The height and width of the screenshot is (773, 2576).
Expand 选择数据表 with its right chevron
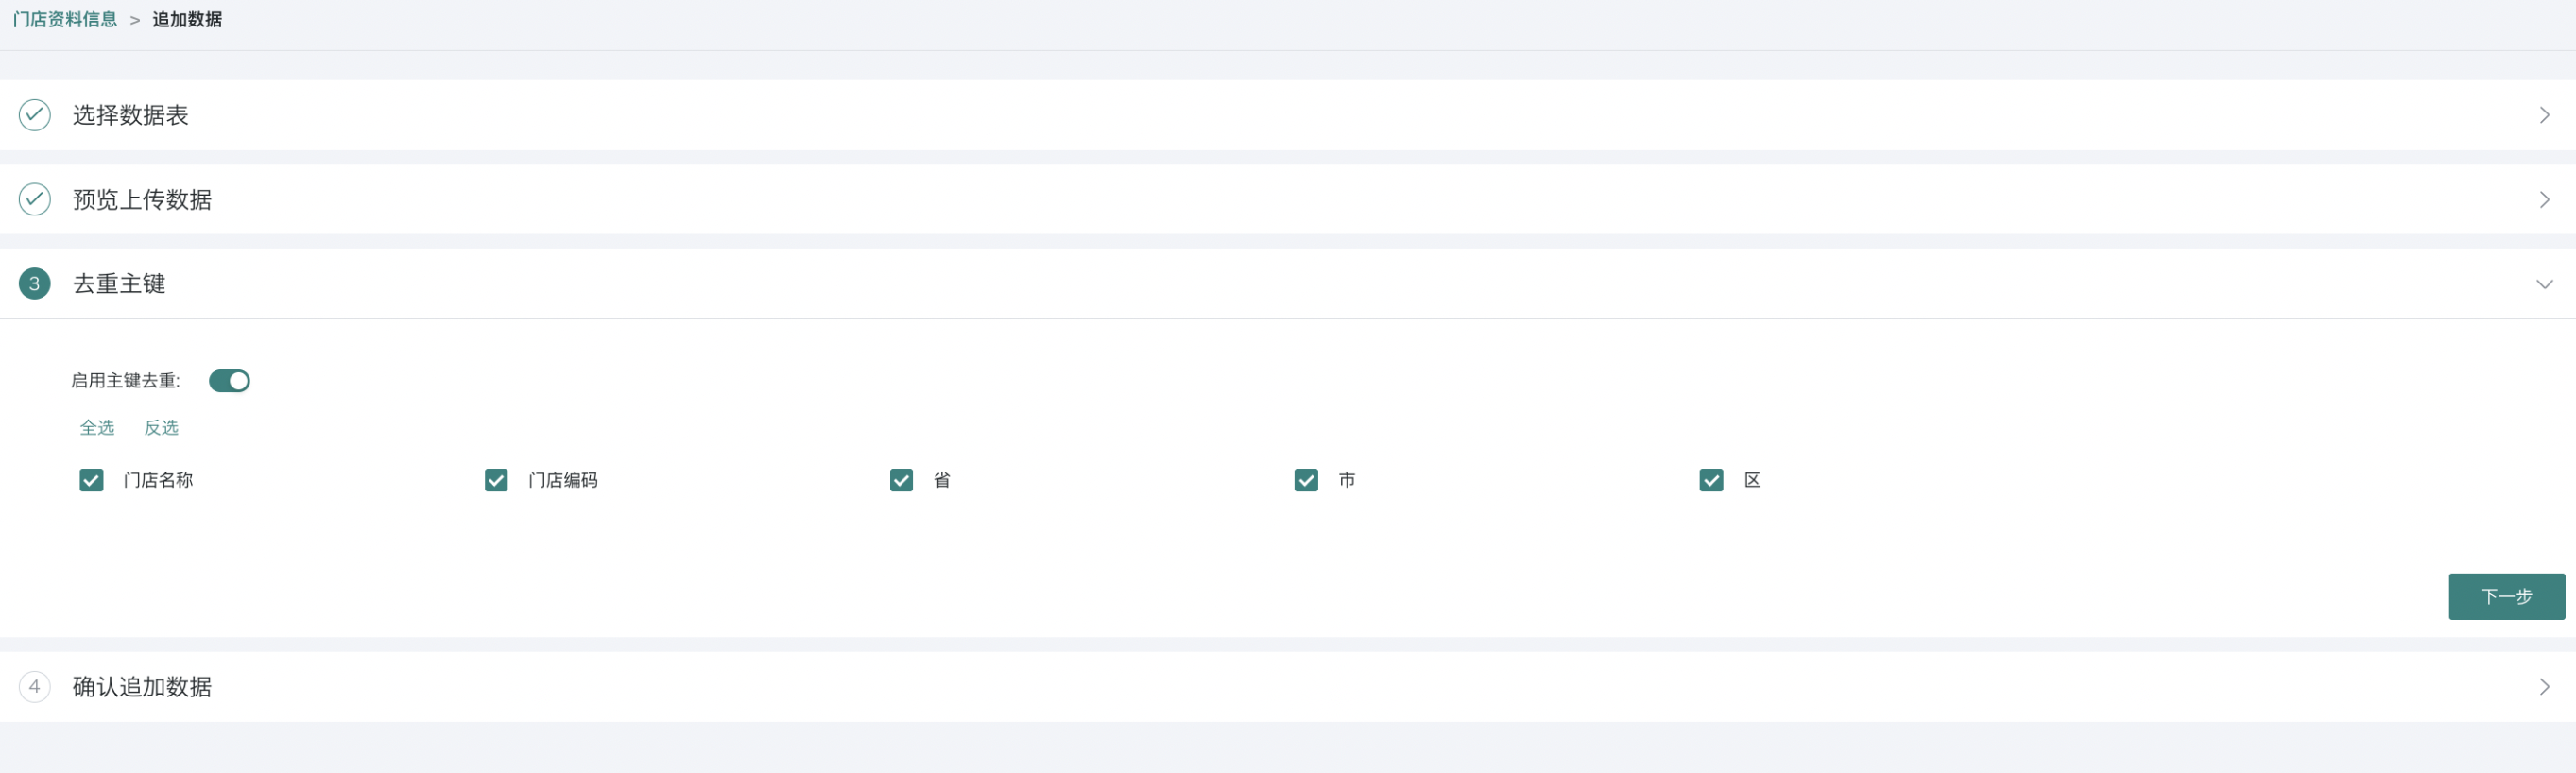(x=2544, y=115)
